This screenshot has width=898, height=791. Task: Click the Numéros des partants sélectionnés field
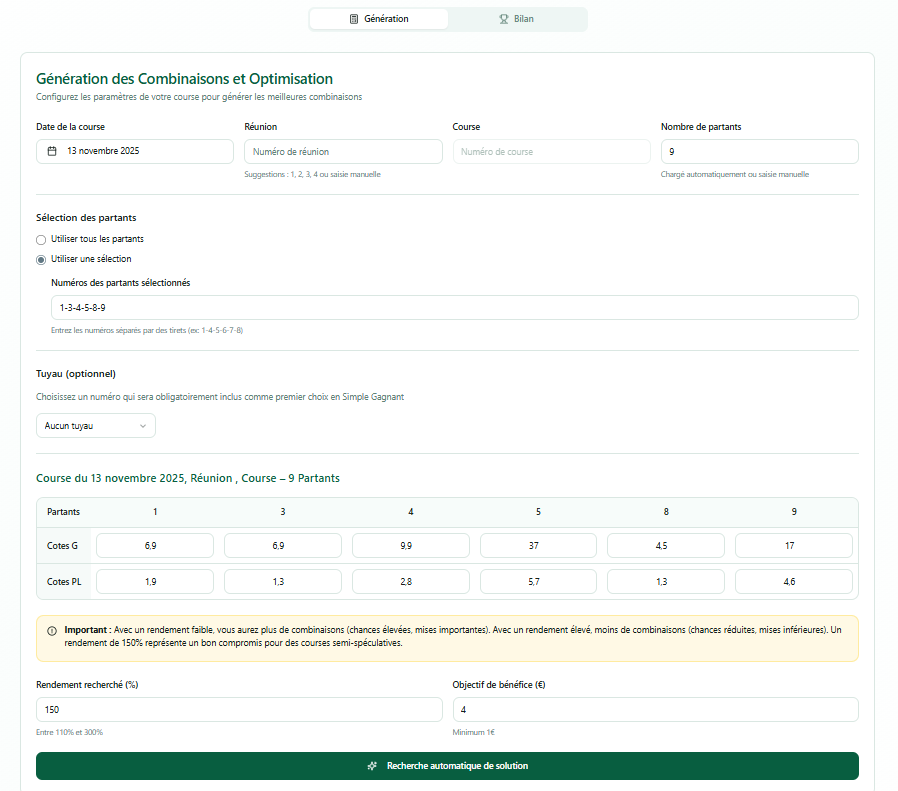[x=454, y=308]
